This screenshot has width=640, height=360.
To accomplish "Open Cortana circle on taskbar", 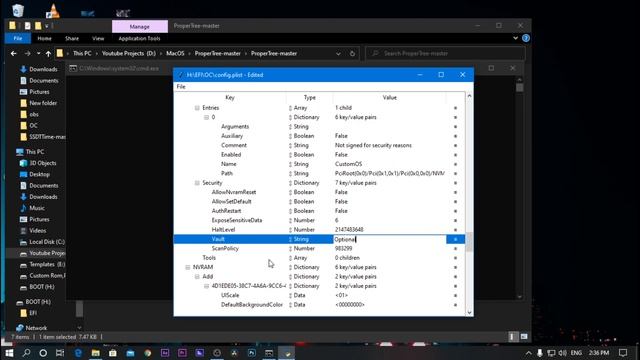I will pos(43,353).
